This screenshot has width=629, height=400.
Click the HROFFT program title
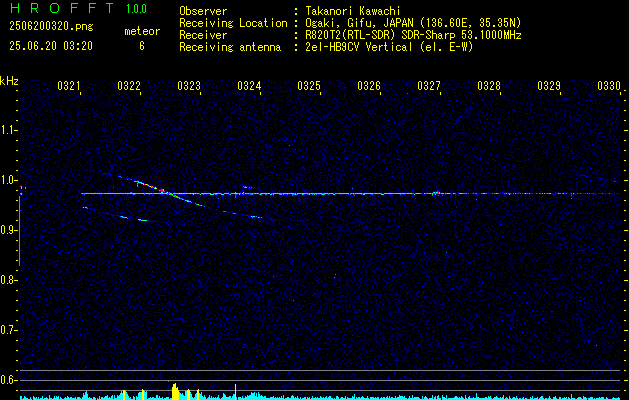pos(62,8)
